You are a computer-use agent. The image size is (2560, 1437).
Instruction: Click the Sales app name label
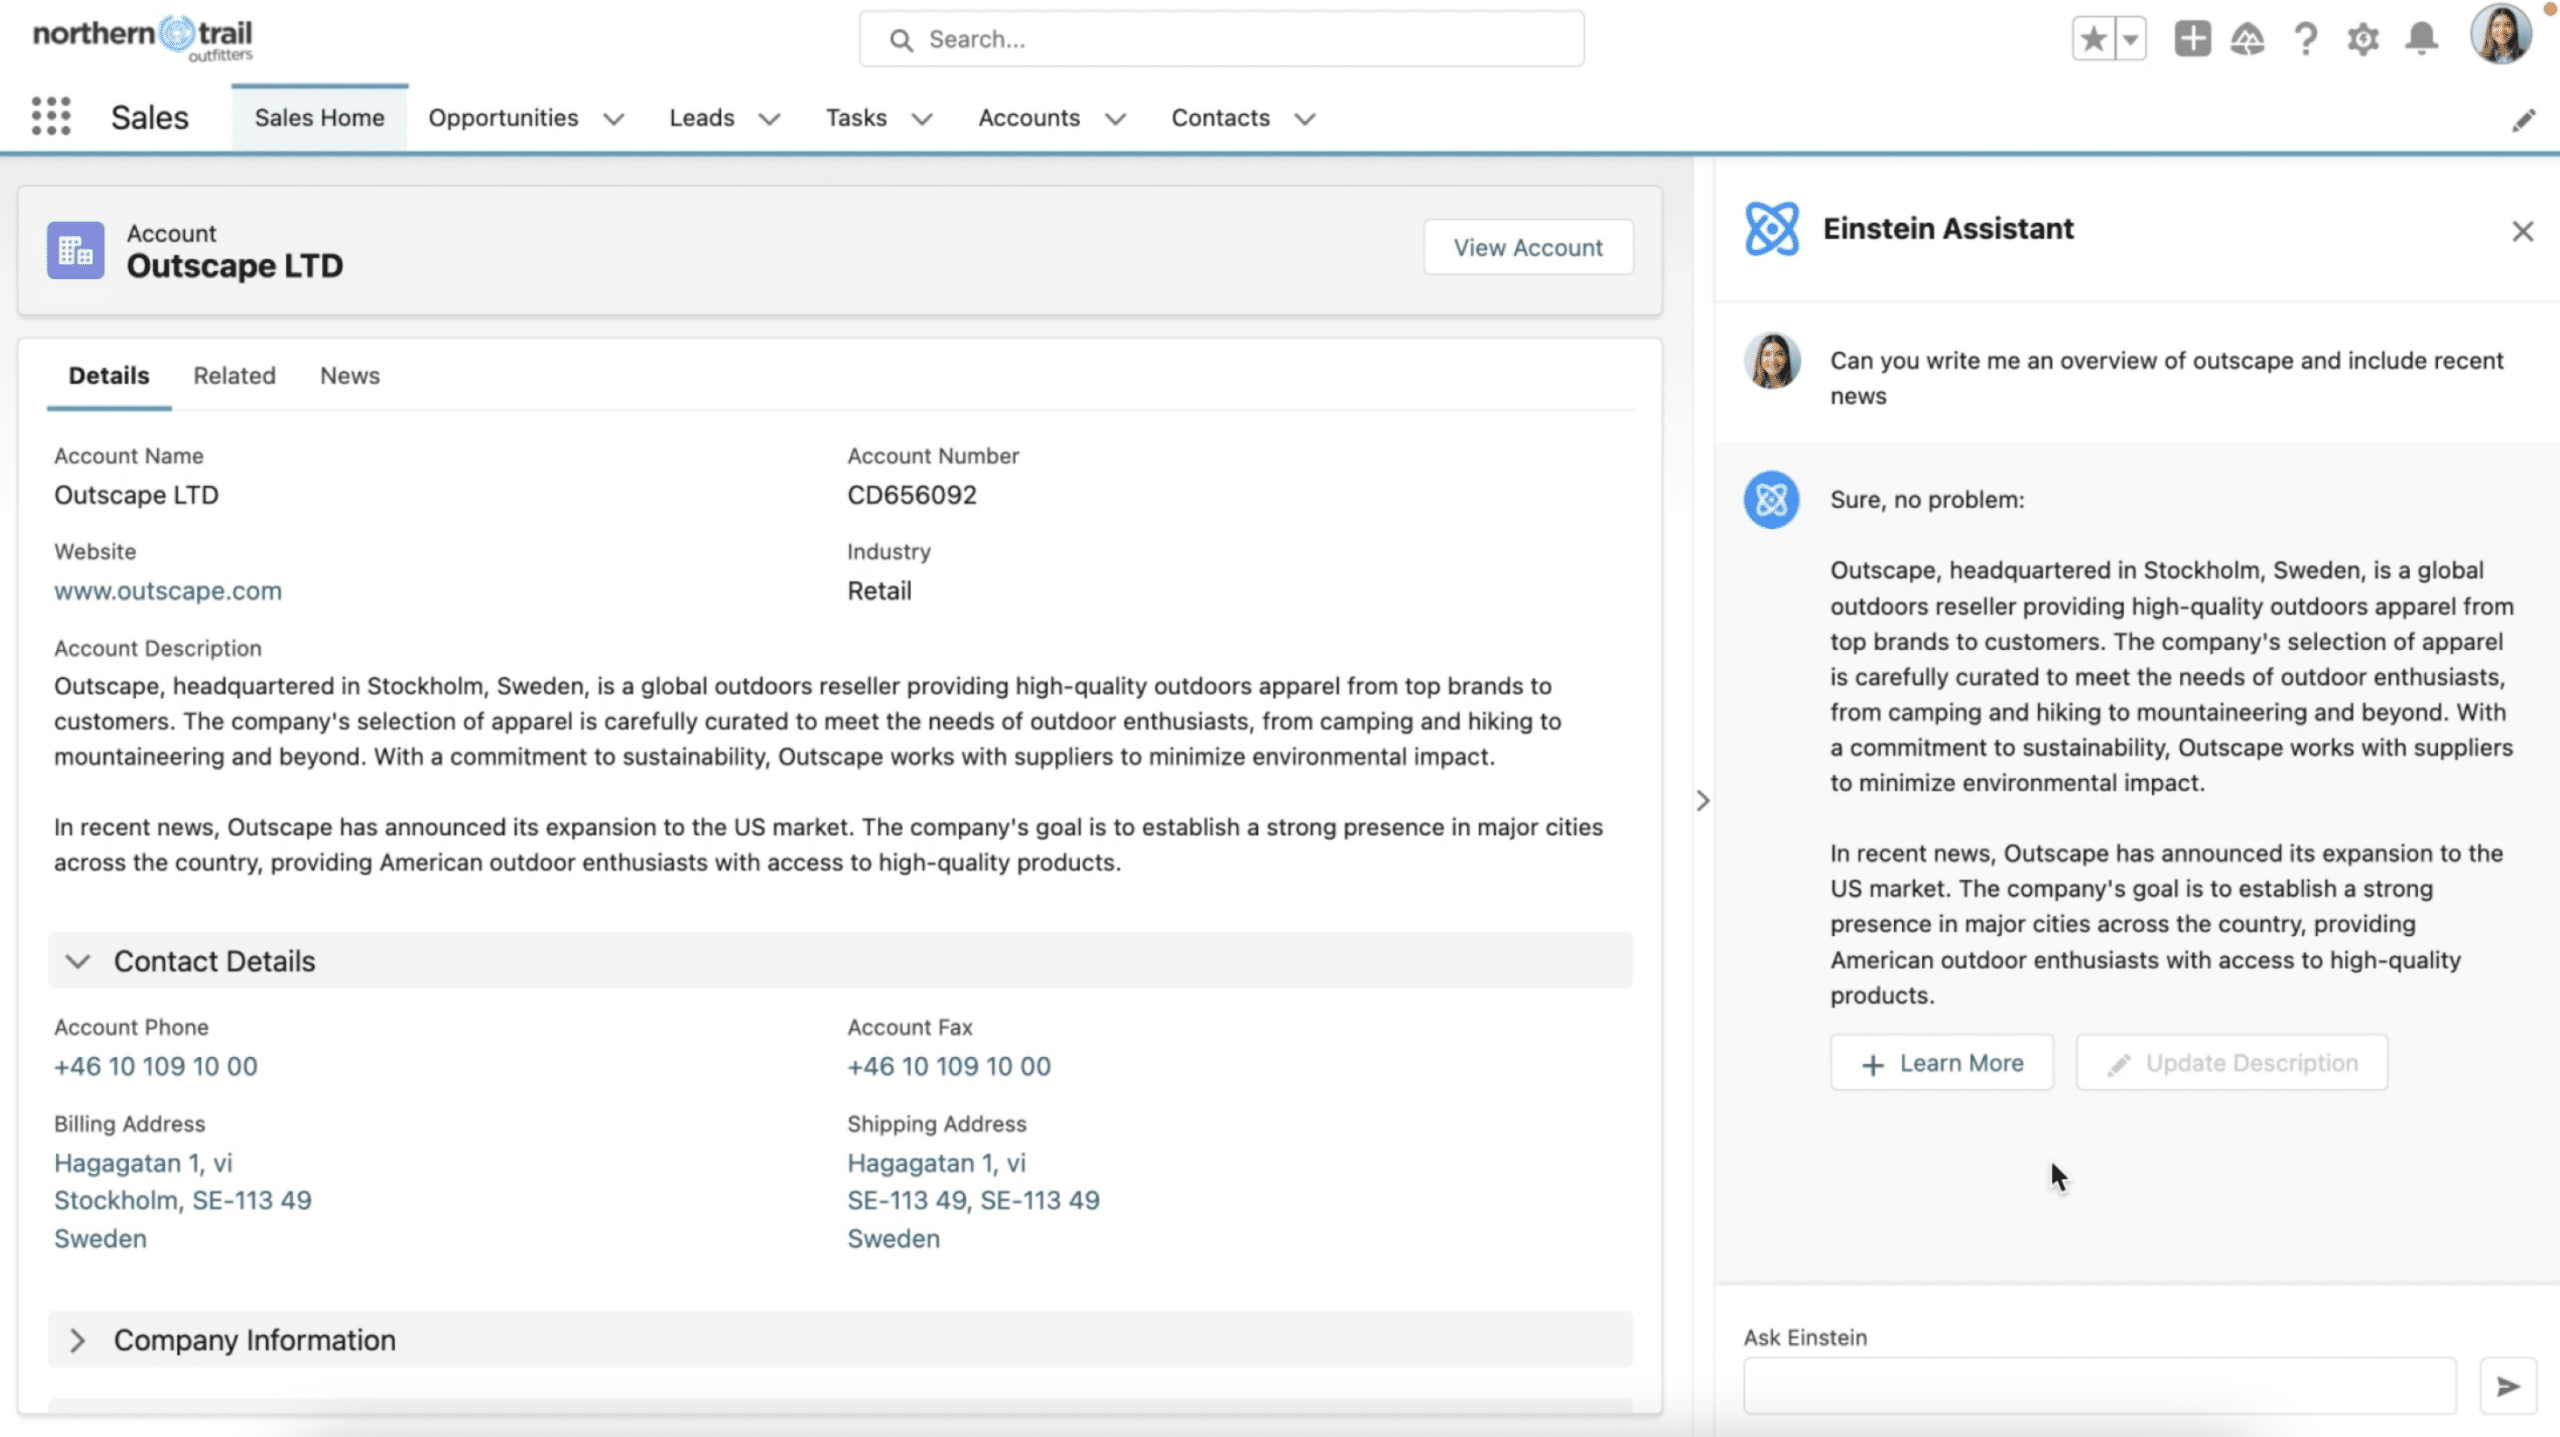149,118
